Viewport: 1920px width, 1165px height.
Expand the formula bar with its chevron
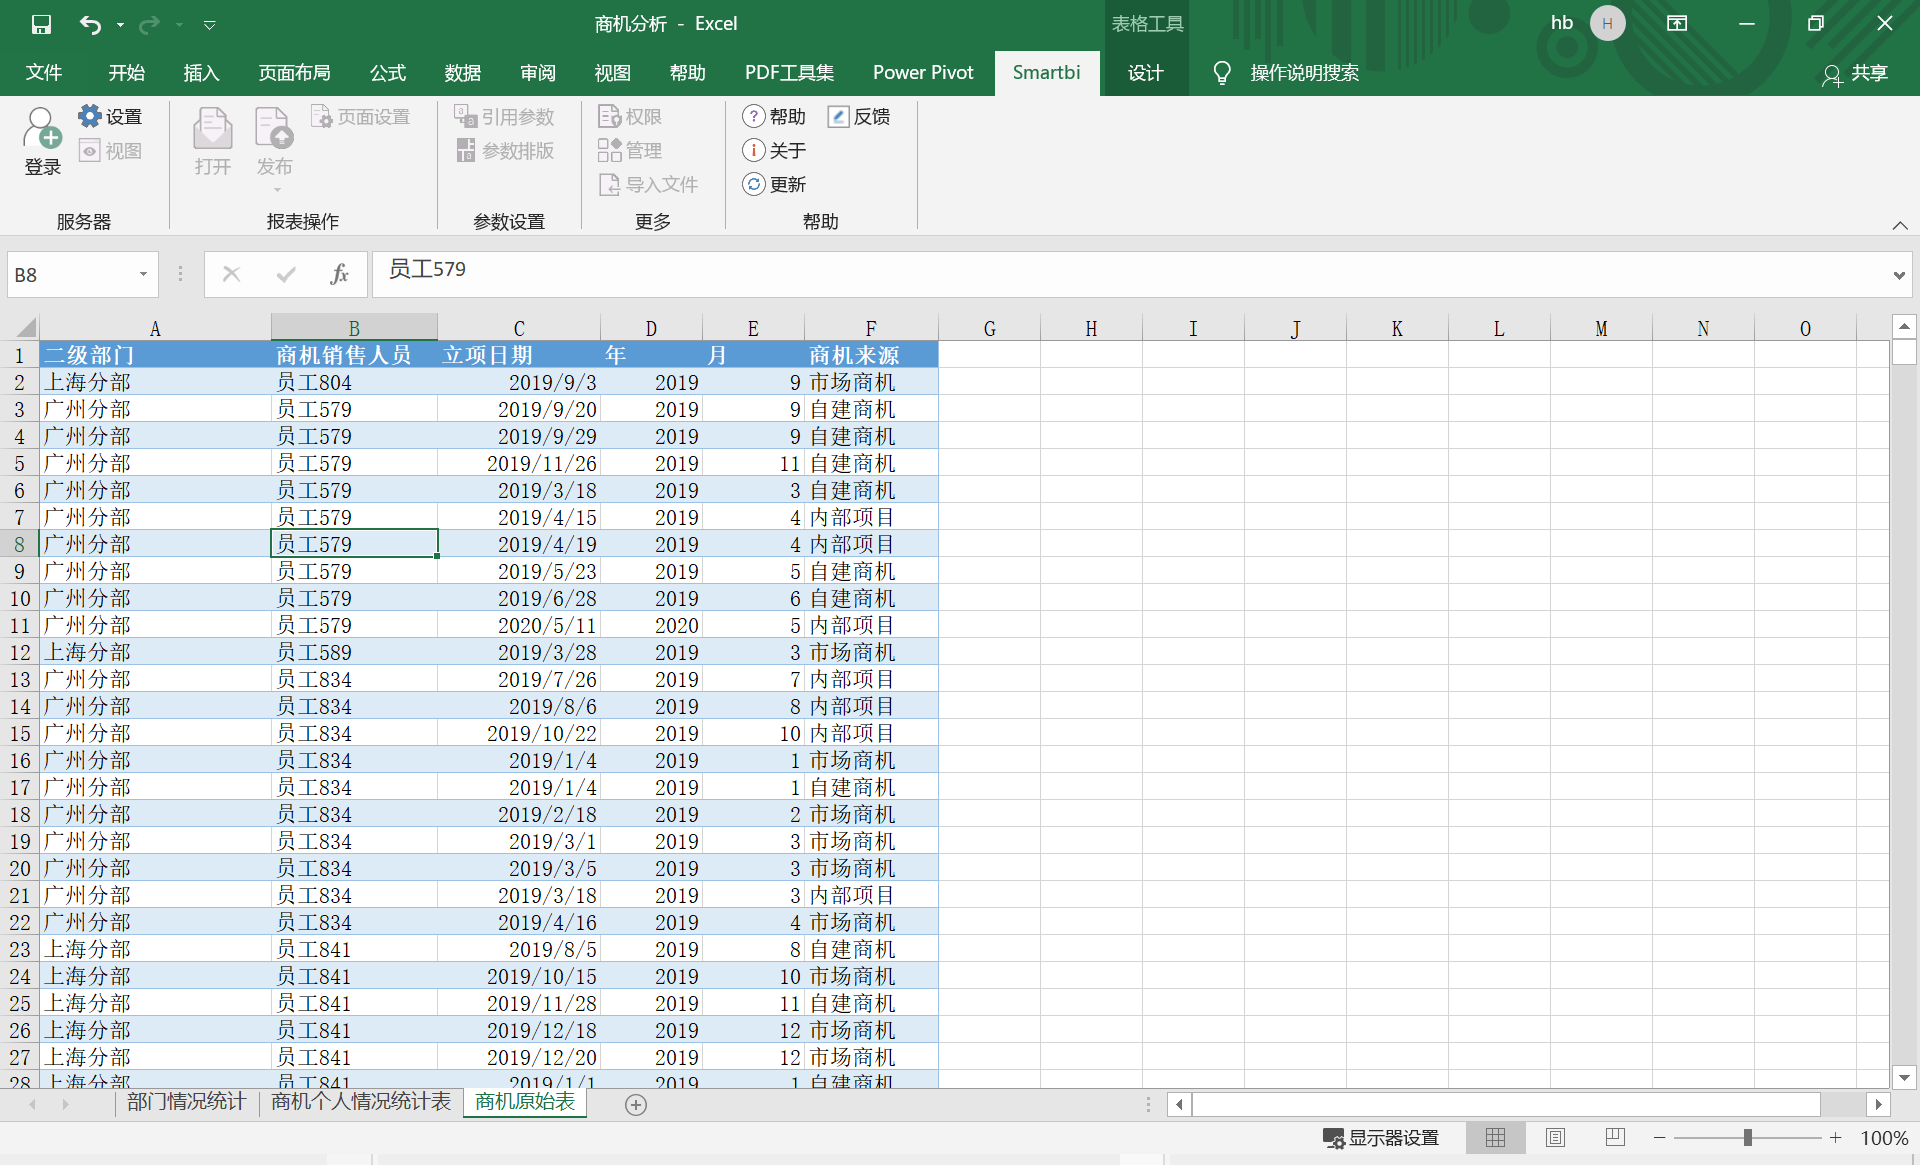pyautogui.click(x=1897, y=274)
